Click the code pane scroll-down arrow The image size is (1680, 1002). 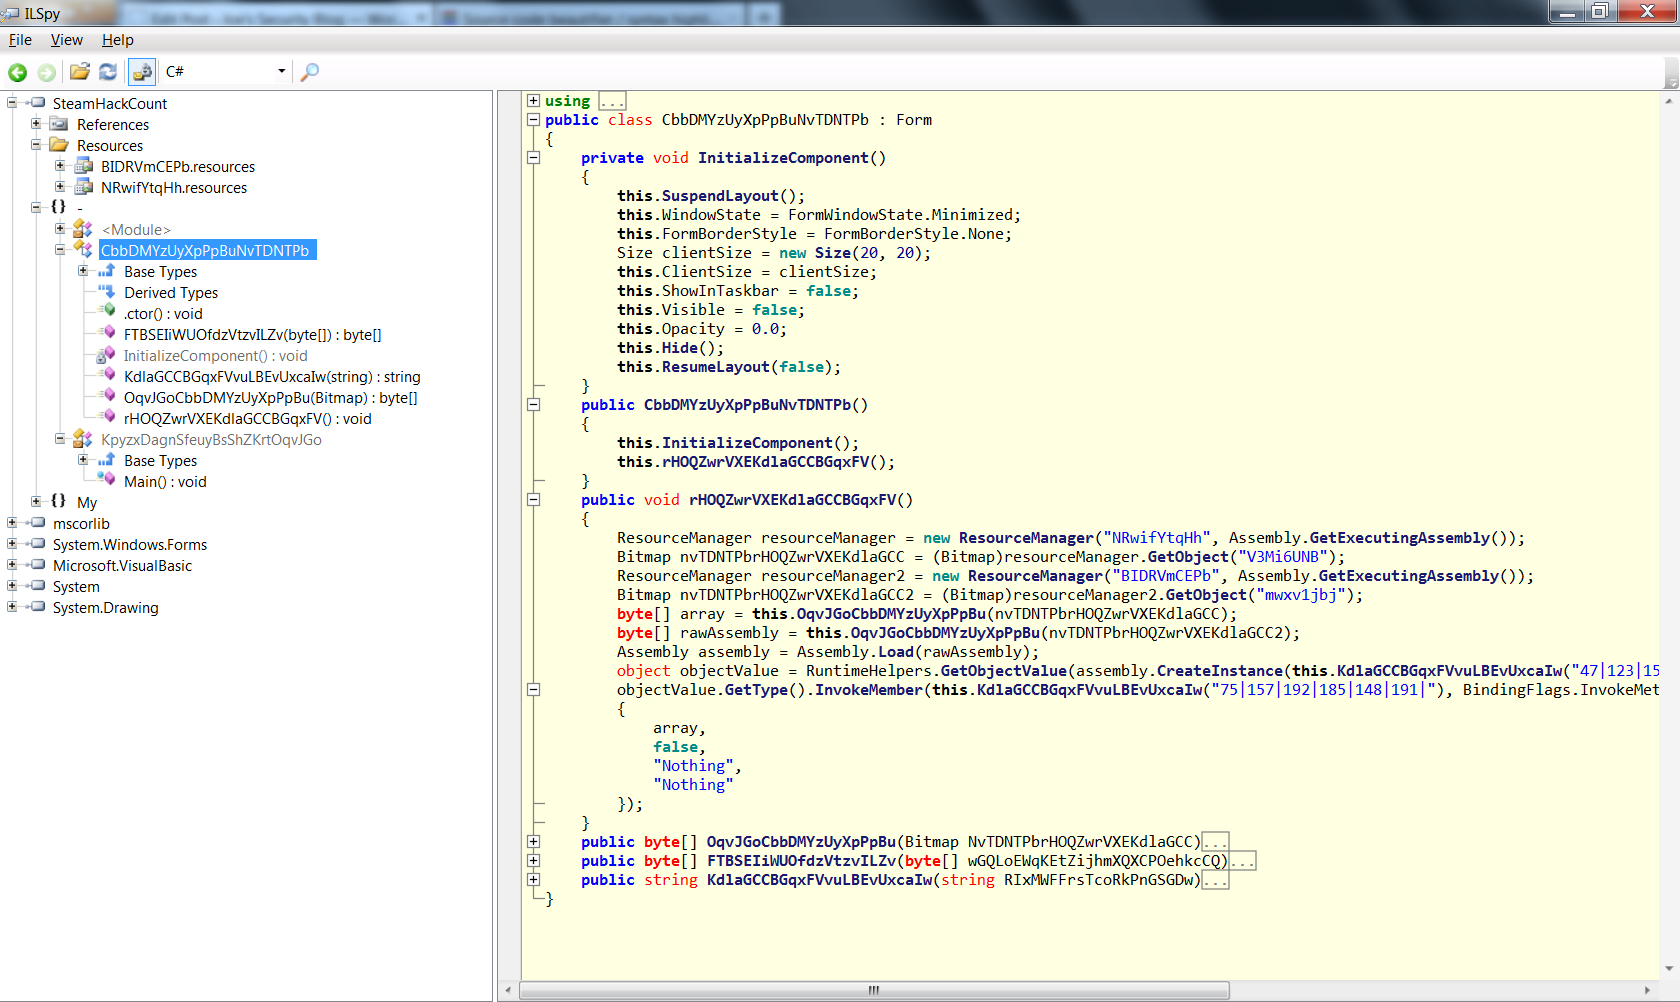(1669, 968)
